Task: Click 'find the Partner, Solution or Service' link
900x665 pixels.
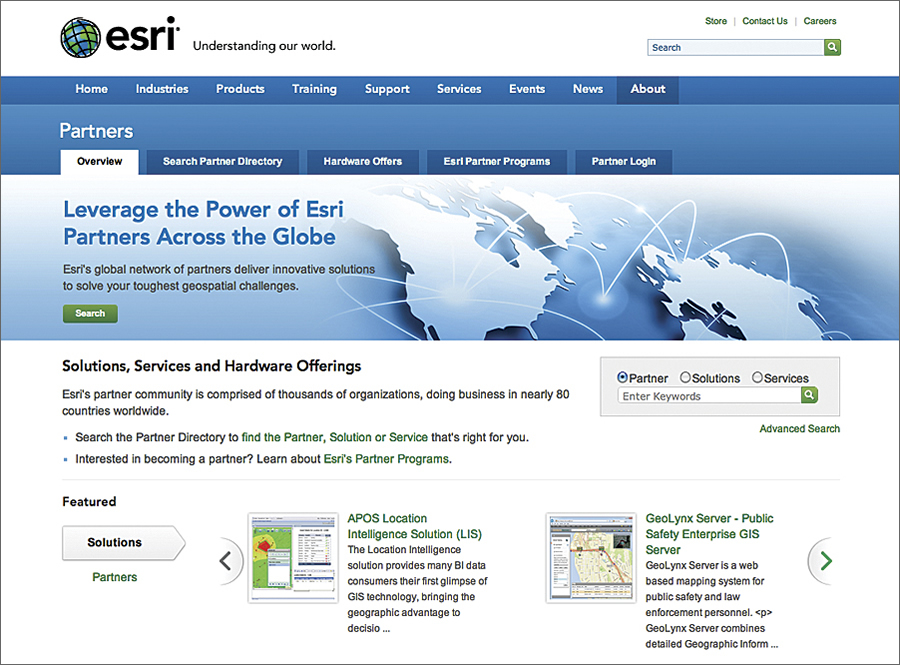Action: tap(335, 437)
